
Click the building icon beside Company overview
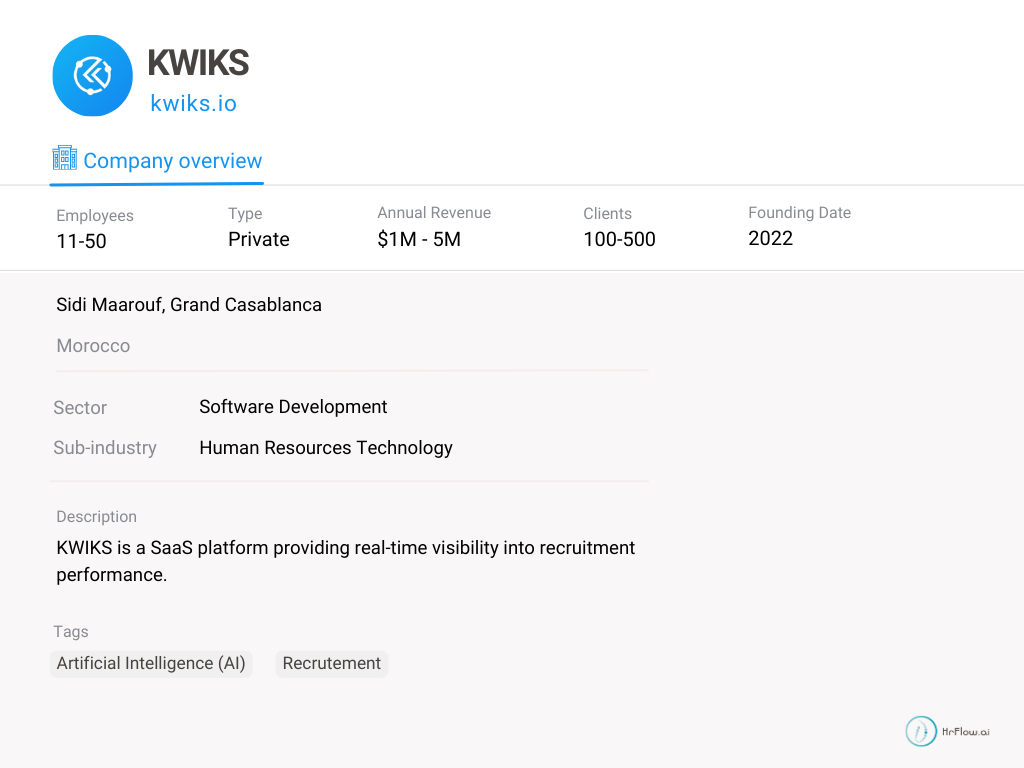coord(65,158)
